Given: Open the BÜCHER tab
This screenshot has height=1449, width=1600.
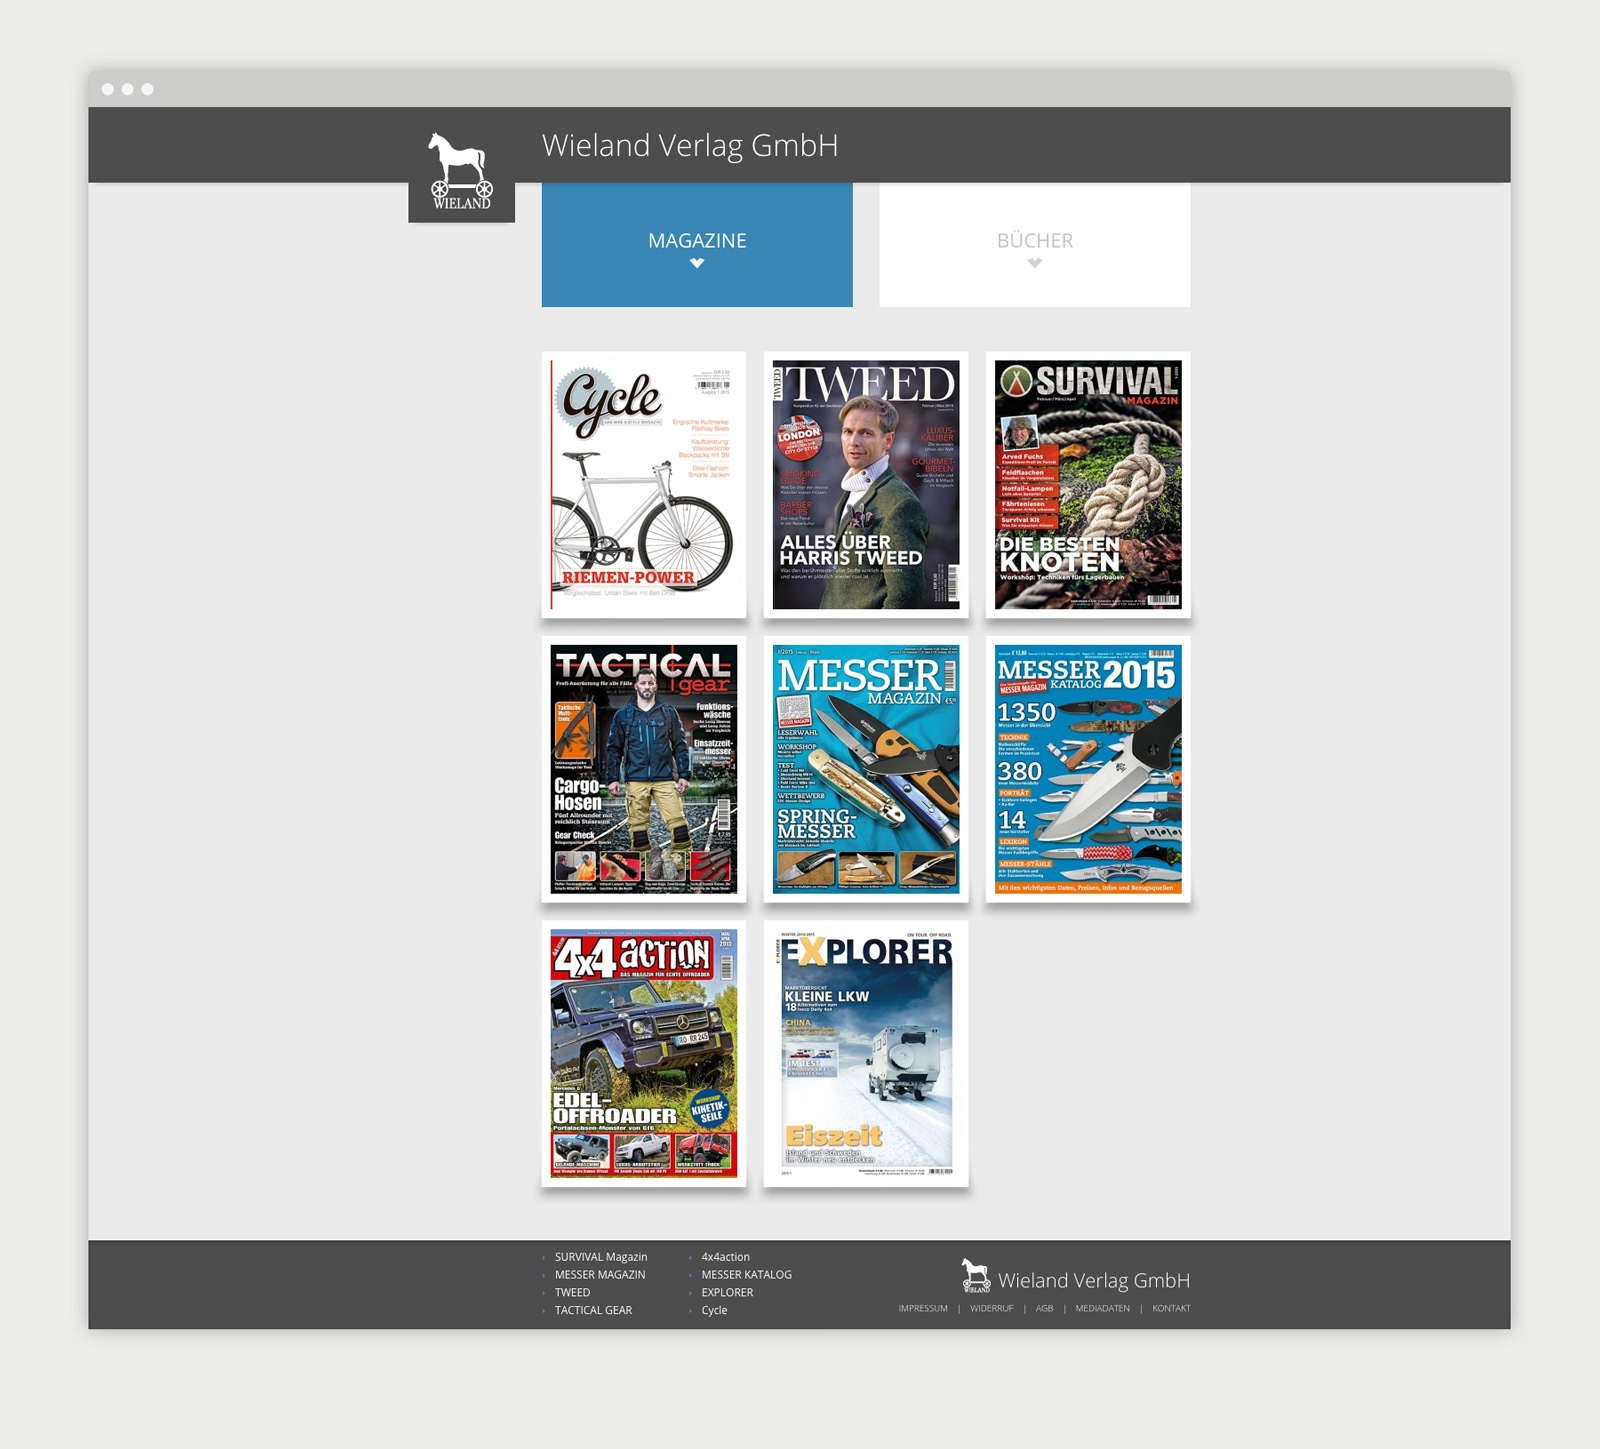Looking at the screenshot, I should [1035, 245].
